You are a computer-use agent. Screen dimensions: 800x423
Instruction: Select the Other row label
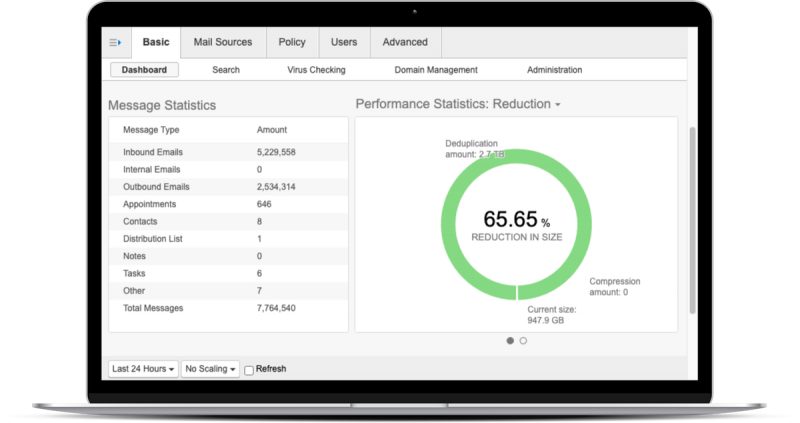pyautogui.click(x=134, y=291)
